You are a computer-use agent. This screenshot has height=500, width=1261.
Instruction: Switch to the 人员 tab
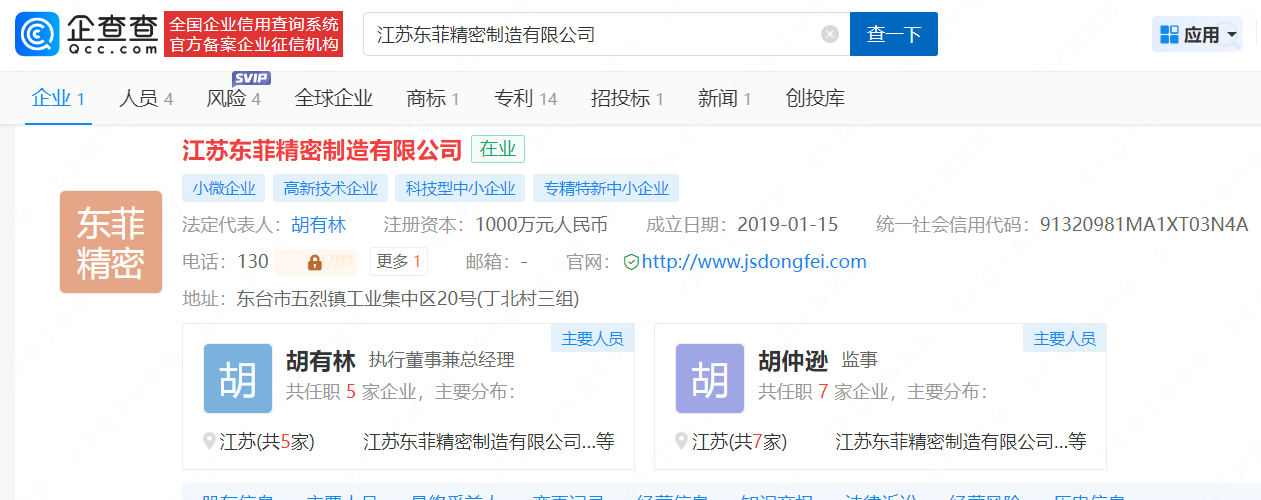click(146, 98)
